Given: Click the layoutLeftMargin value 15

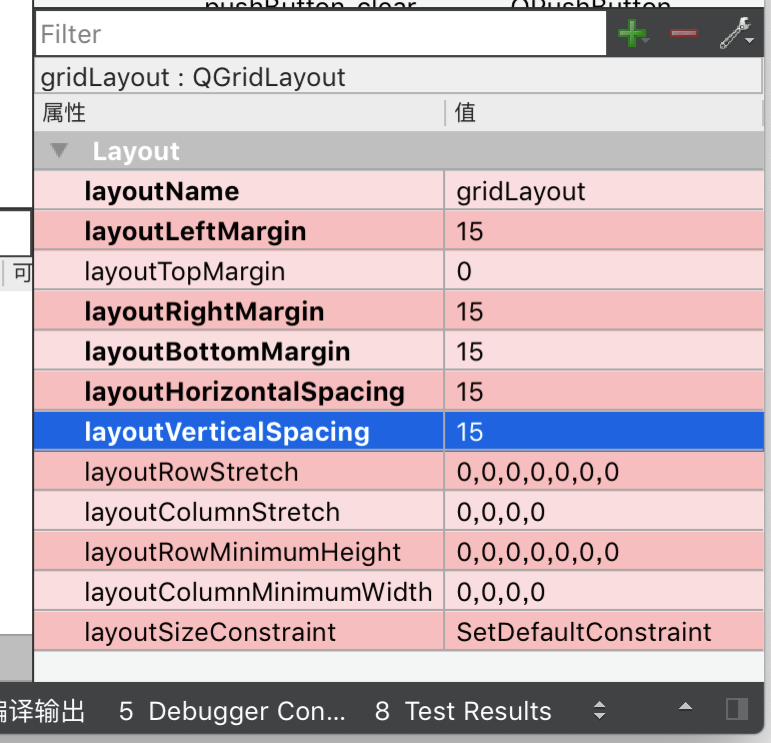Looking at the screenshot, I should click(604, 231).
